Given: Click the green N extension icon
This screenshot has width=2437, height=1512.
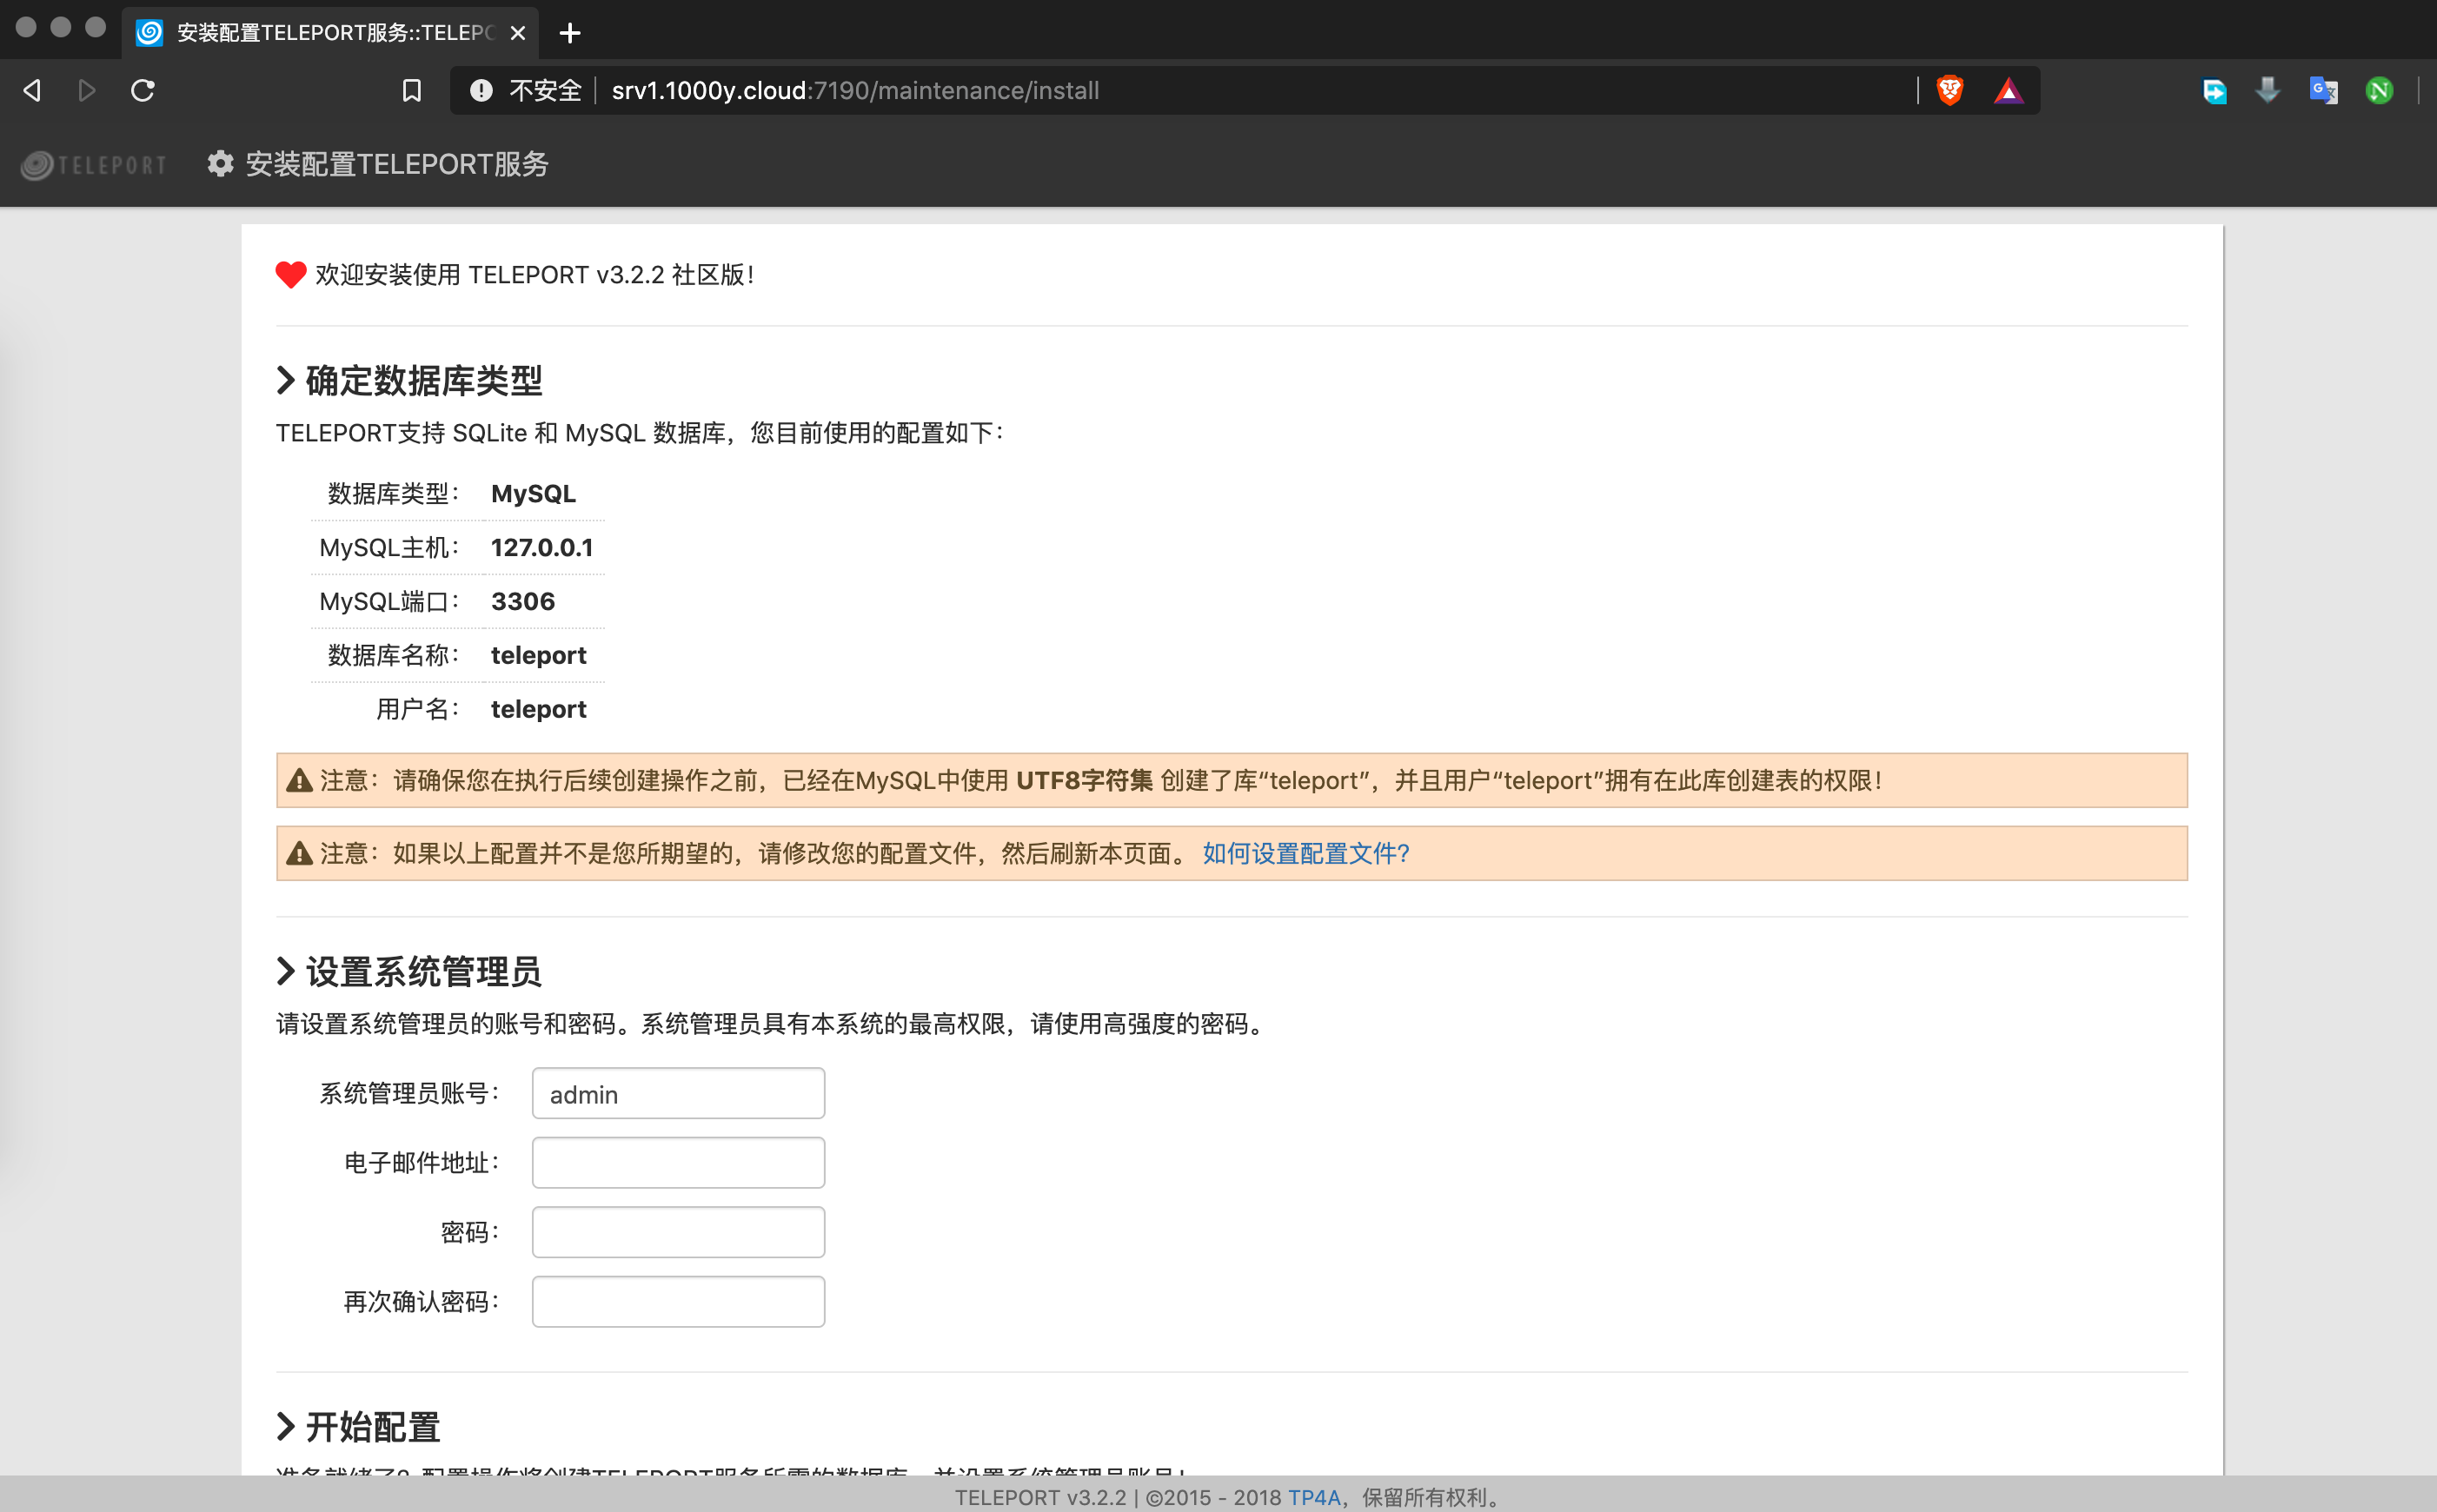Looking at the screenshot, I should pos(2379,91).
